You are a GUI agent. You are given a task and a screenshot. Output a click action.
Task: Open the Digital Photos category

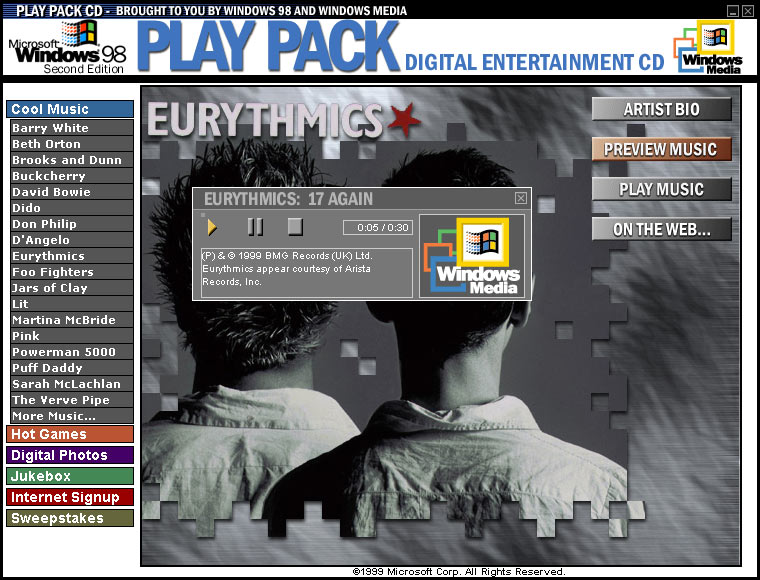coord(70,455)
